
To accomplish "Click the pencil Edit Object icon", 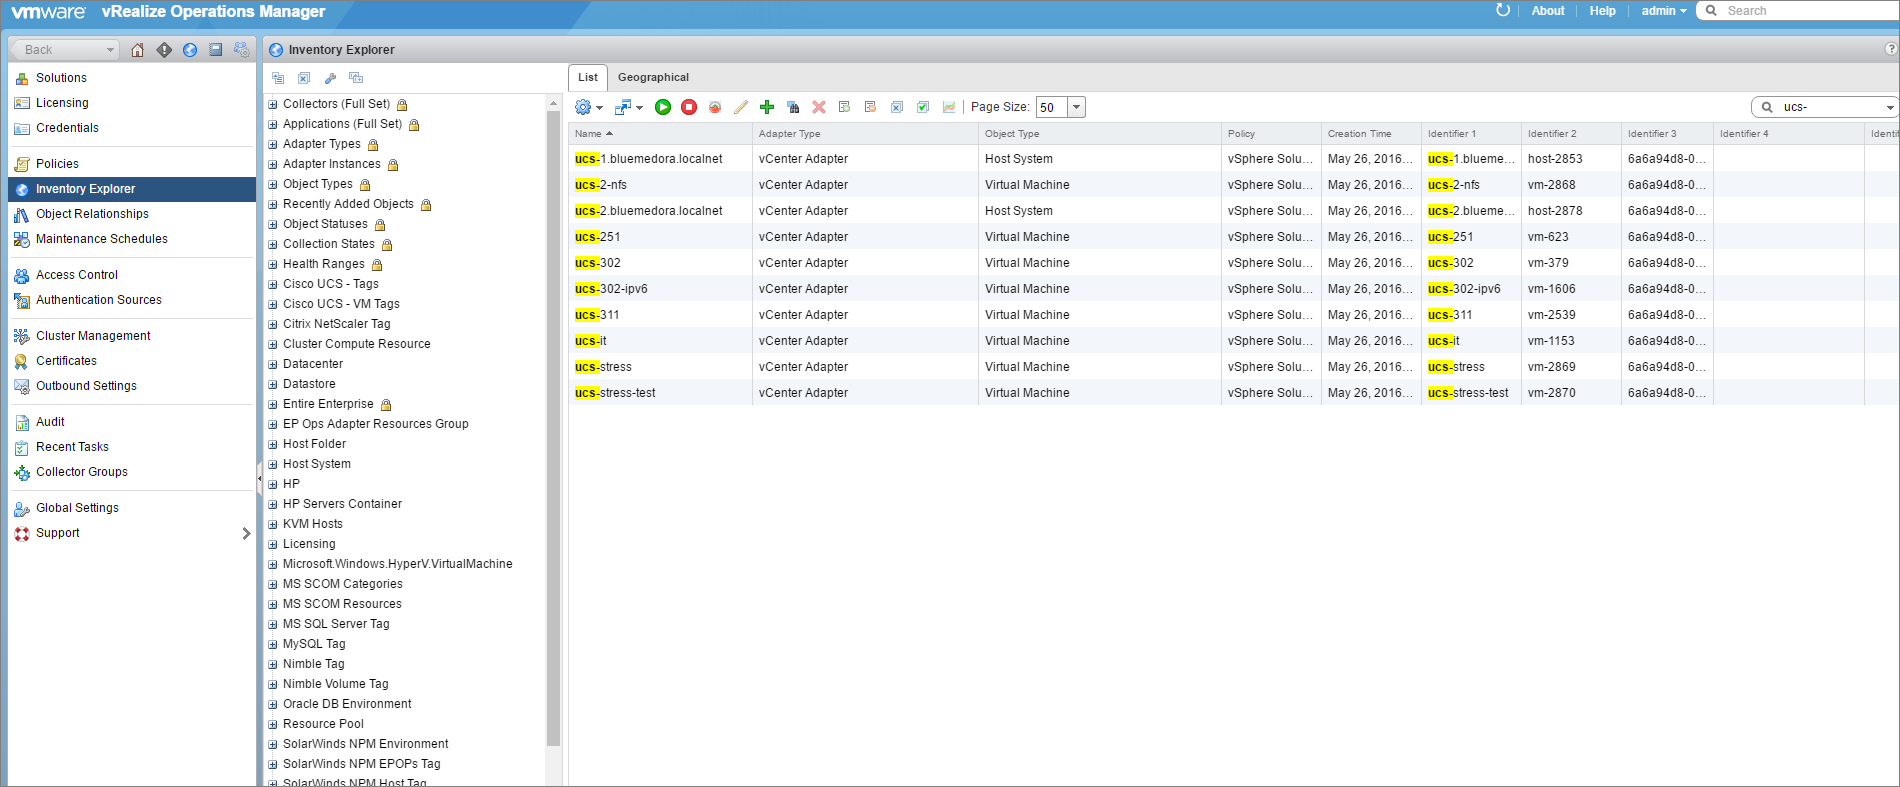I will pos(741,107).
